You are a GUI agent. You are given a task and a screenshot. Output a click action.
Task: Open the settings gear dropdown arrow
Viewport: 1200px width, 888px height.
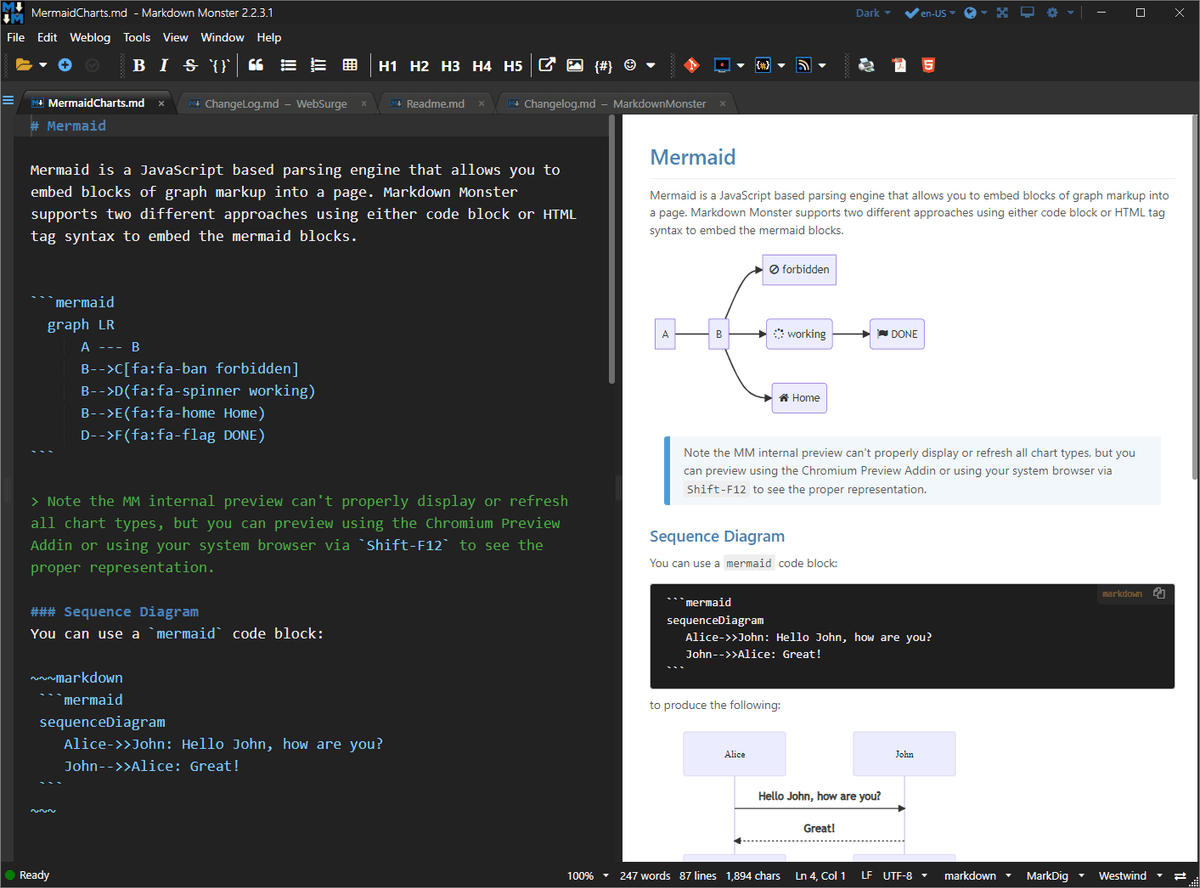(1071, 13)
